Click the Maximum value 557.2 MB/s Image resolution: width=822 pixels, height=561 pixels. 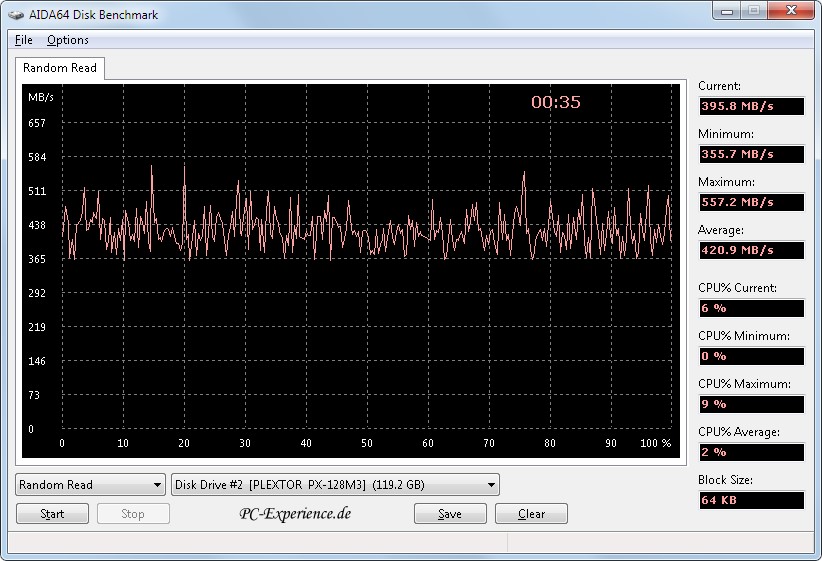click(751, 202)
